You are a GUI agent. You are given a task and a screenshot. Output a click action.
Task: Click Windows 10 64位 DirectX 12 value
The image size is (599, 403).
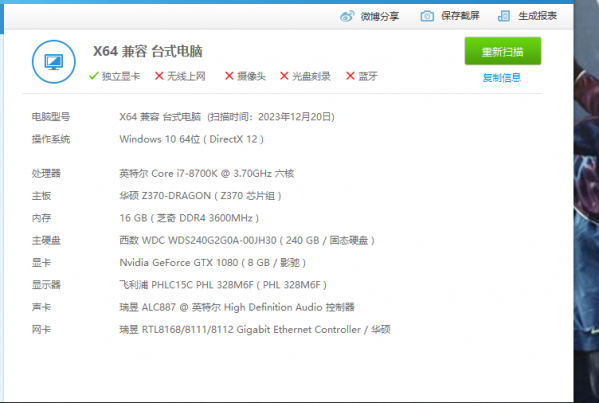191,139
